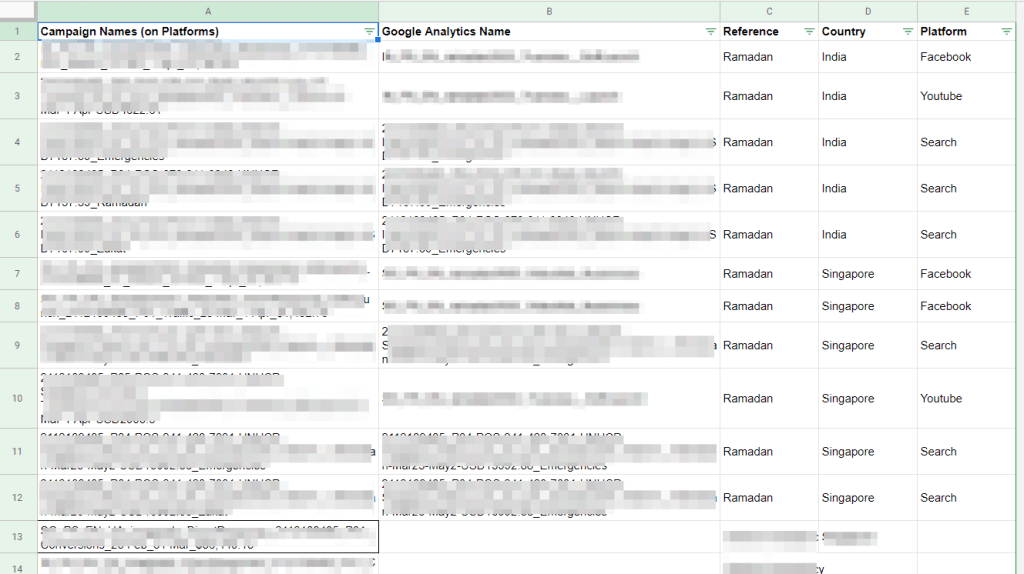Viewport: 1024px width, 574px height.
Task: Open the Campaign Names column filter icon
Action: click(x=369, y=32)
